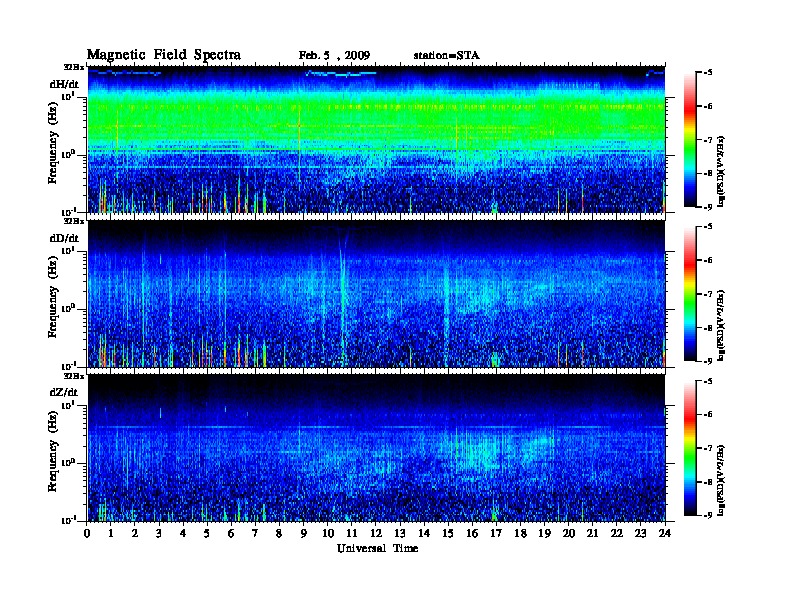The image size is (792, 612).
Task: Click the "2" tick on the Universal Time axis
Action: [135, 534]
